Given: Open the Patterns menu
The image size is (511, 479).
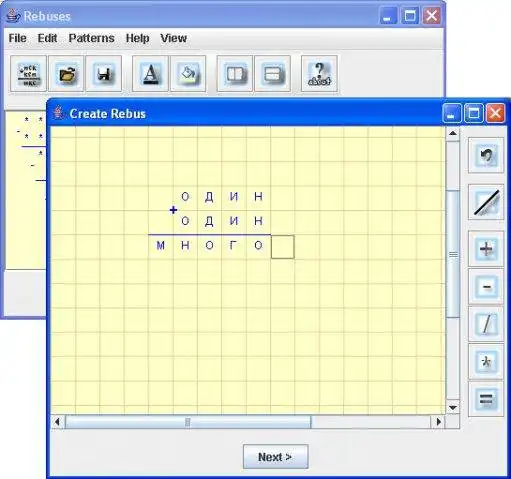Looking at the screenshot, I should [x=91, y=38].
